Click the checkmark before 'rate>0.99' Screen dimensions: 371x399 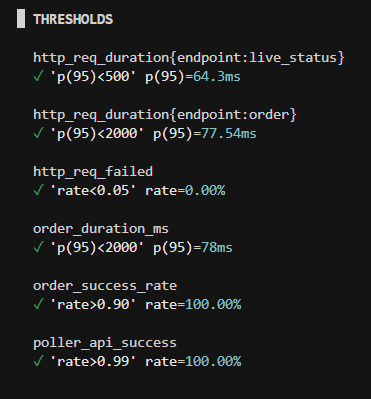tap(38, 362)
